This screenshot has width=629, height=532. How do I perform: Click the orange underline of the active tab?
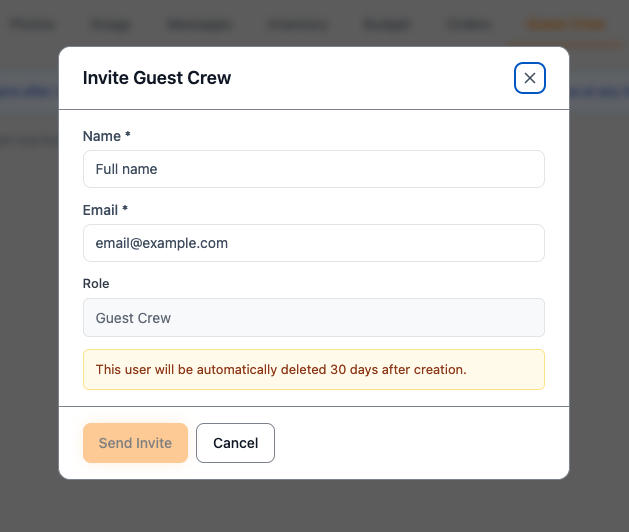pyautogui.click(x=565, y=43)
